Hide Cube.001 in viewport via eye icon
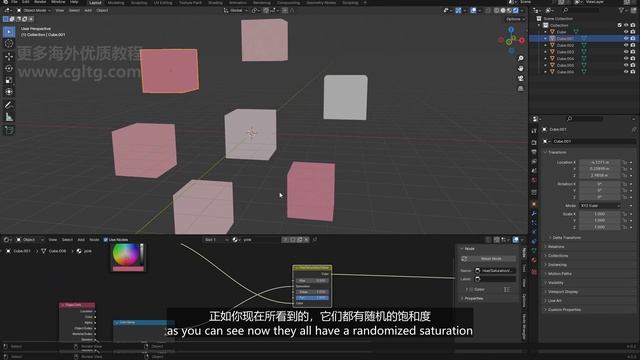The image size is (640, 360). coord(626,38)
